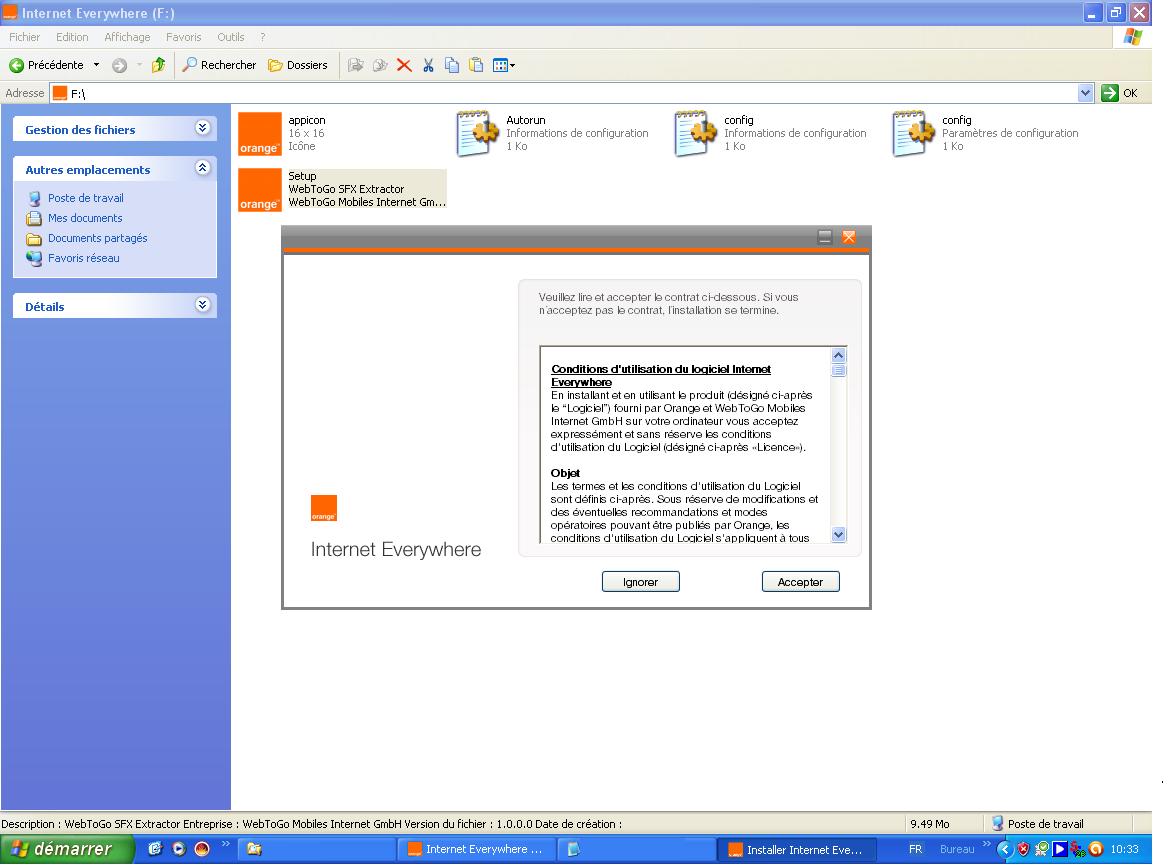Viewport: 1170px width, 867px height.
Task: Click the Accepter button in installer
Action: [x=801, y=582]
